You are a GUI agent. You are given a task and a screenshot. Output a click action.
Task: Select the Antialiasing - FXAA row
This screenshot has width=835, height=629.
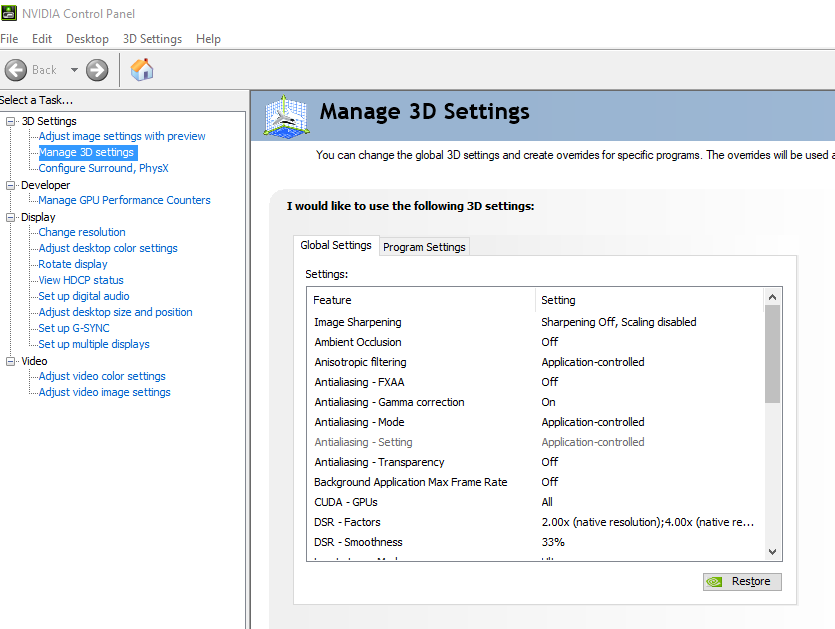pyautogui.click(x=535, y=382)
